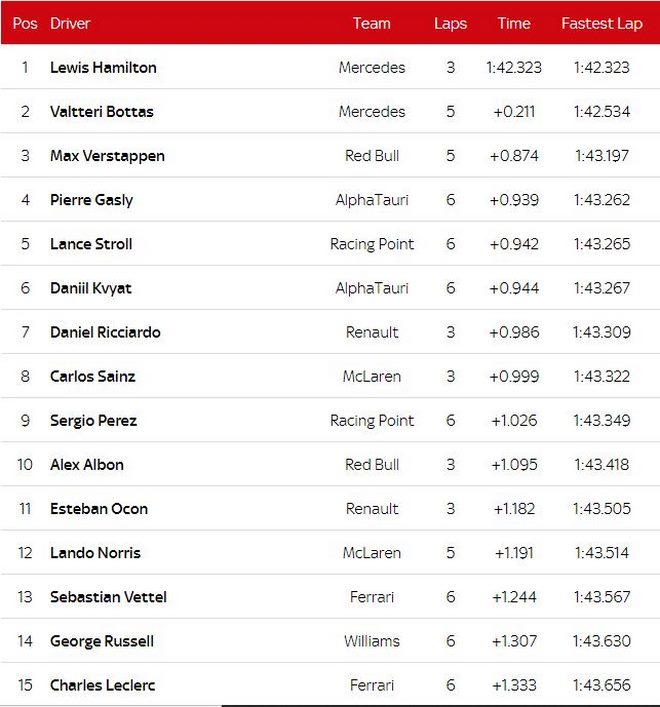Click Lance Stroll driver name
The image size is (660, 707).
[x=91, y=244]
